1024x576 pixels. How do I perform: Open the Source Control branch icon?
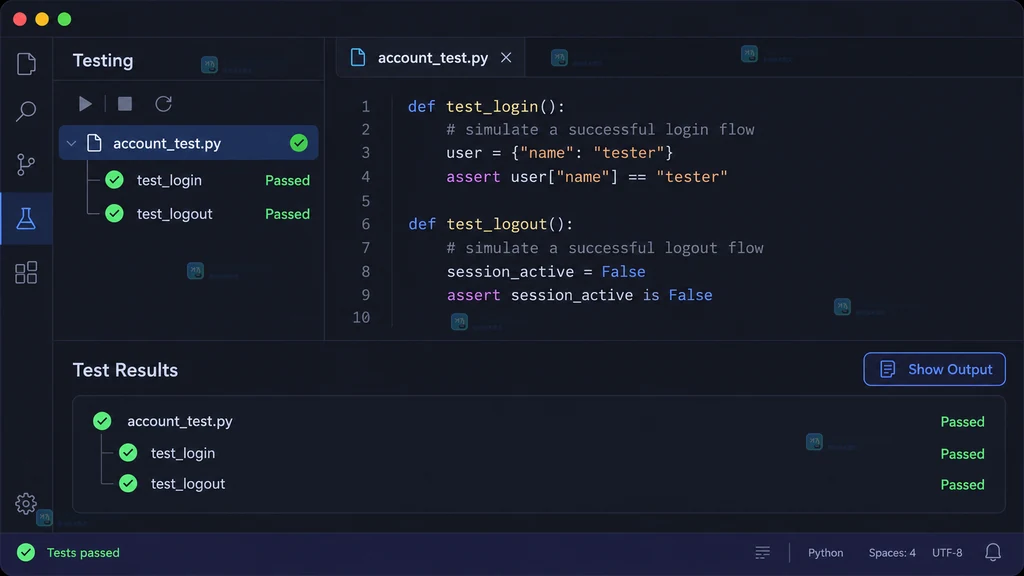coord(25,164)
